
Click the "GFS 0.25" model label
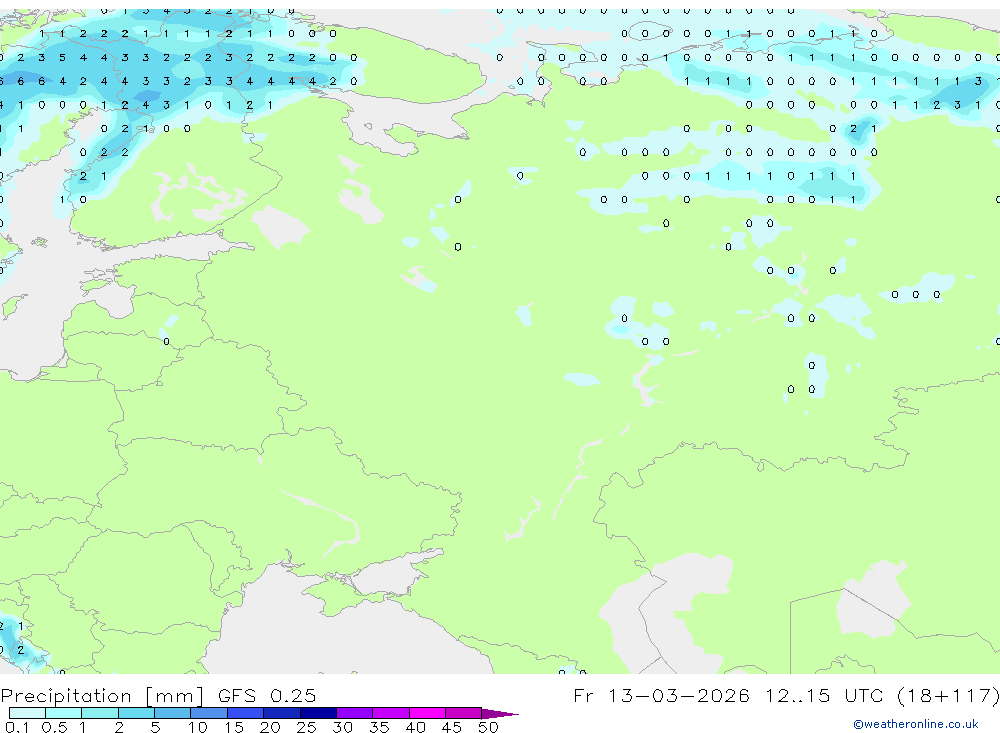(267, 695)
